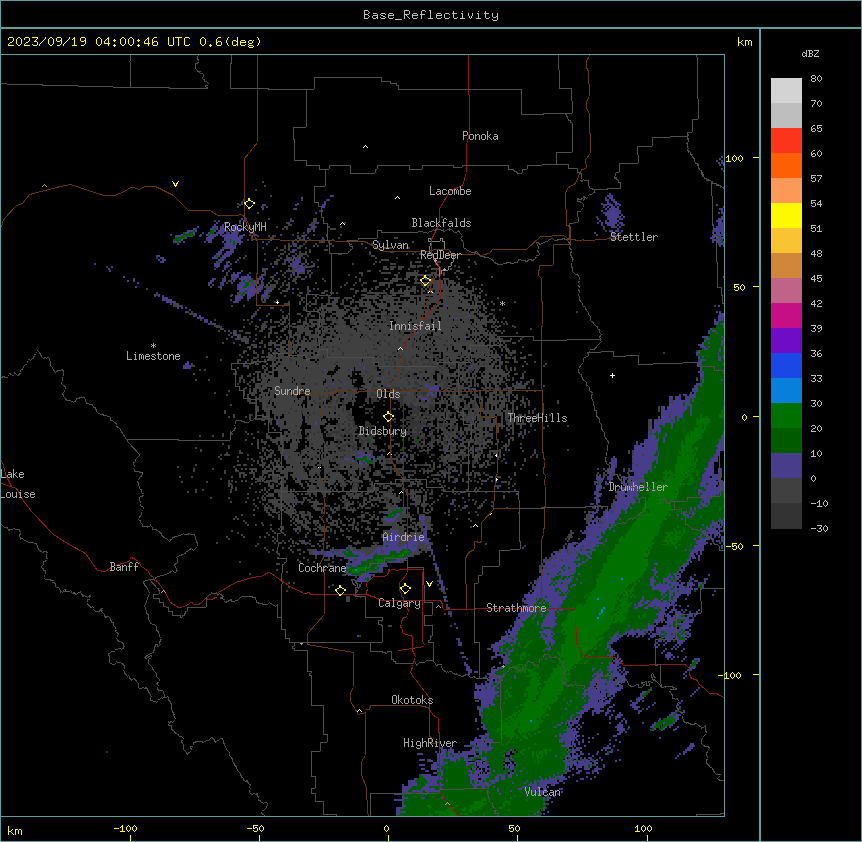Click the Didsbury city label

coord(383,431)
